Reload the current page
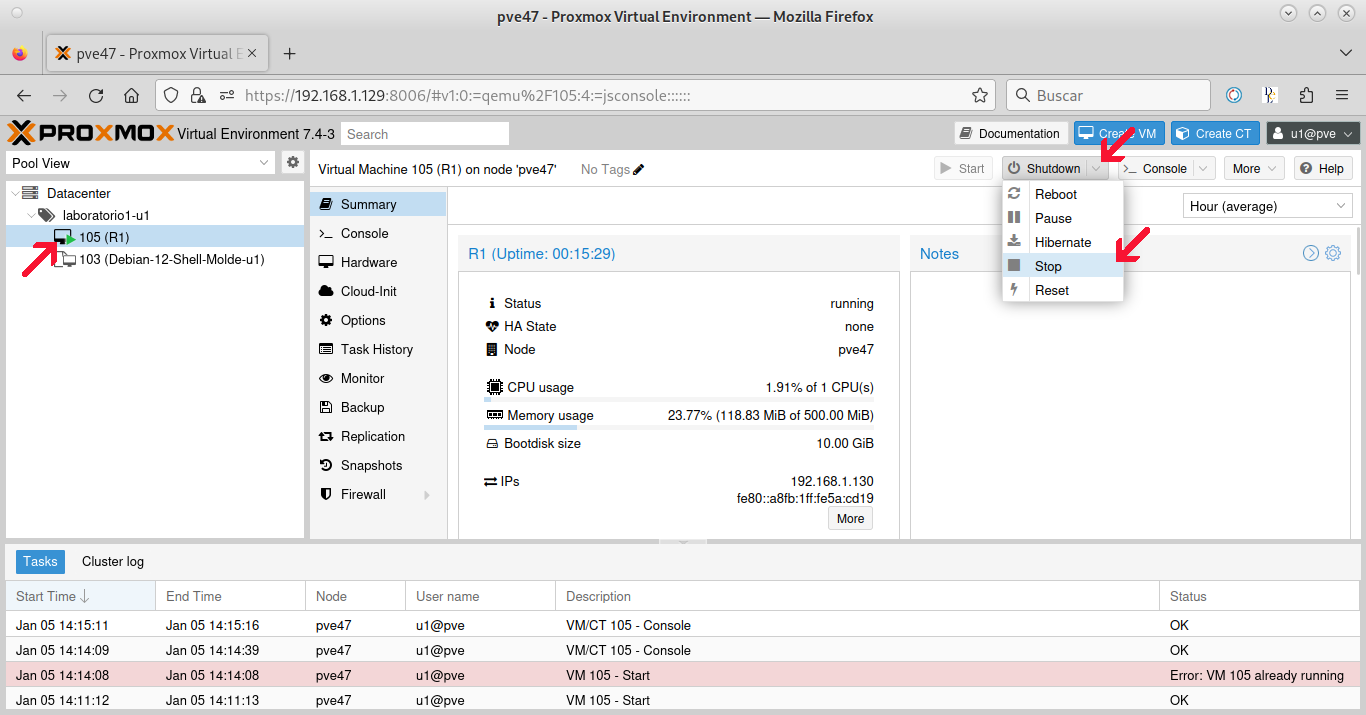The image size is (1366, 715). point(96,96)
